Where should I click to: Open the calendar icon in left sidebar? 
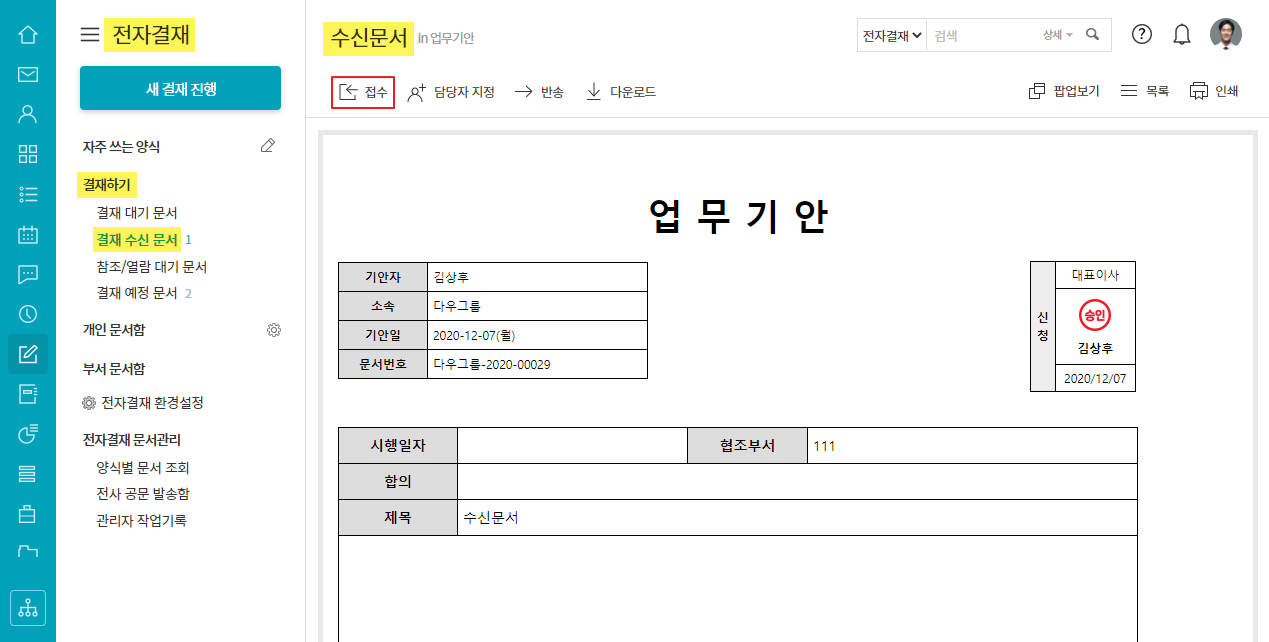[x=28, y=235]
